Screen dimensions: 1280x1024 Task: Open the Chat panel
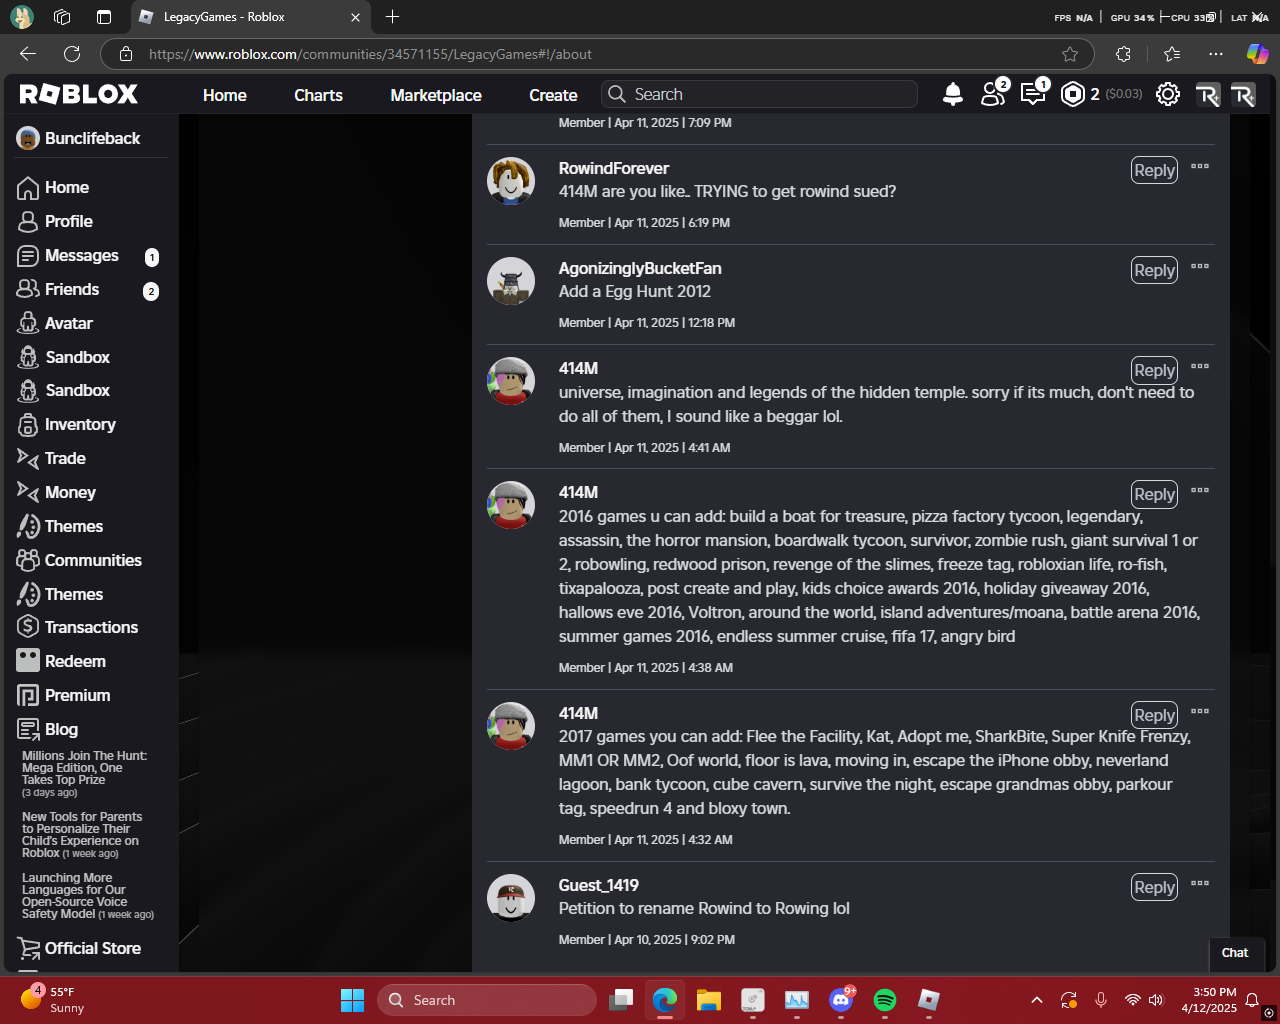(1235, 953)
